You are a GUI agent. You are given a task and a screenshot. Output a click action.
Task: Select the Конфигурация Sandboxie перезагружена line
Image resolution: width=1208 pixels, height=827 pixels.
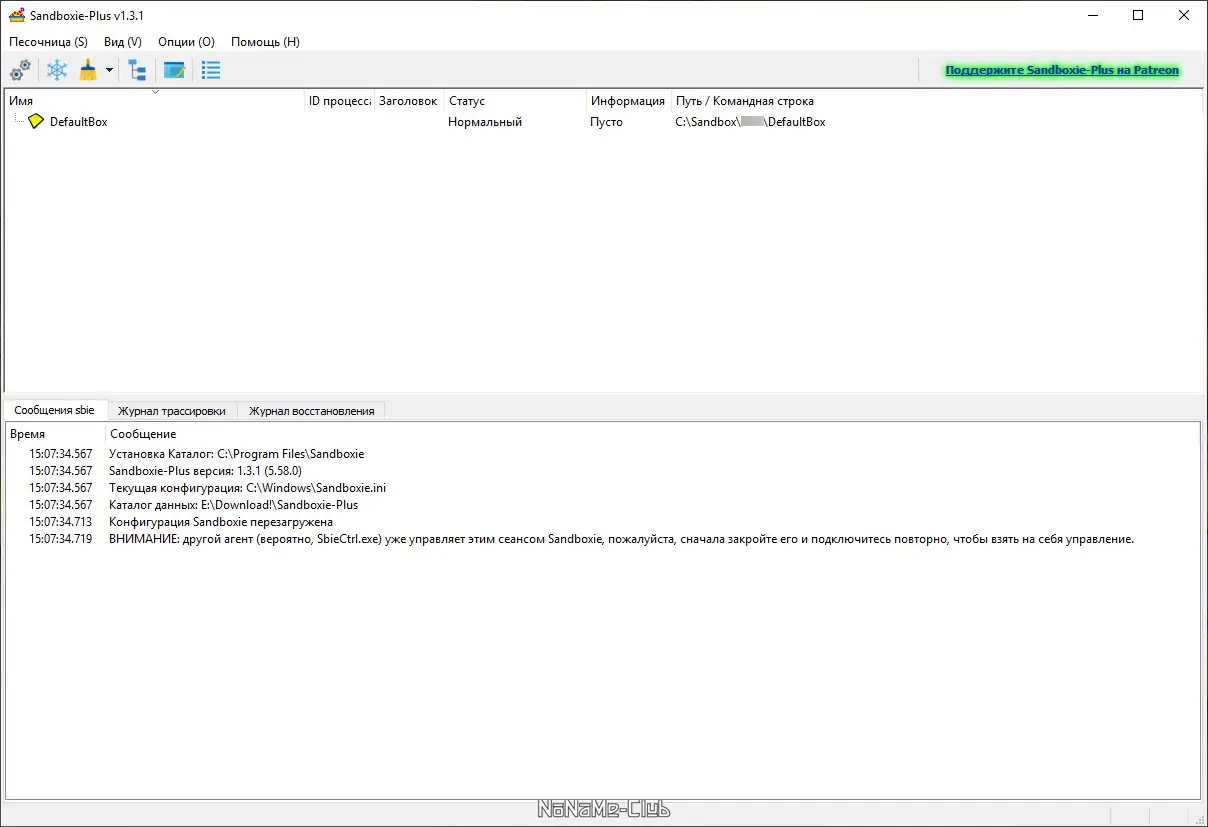point(221,522)
